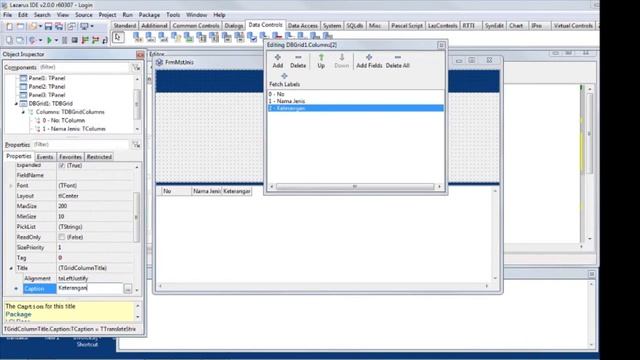Click the DBGrid1: TDBGrid icon in tree

point(23,103)
